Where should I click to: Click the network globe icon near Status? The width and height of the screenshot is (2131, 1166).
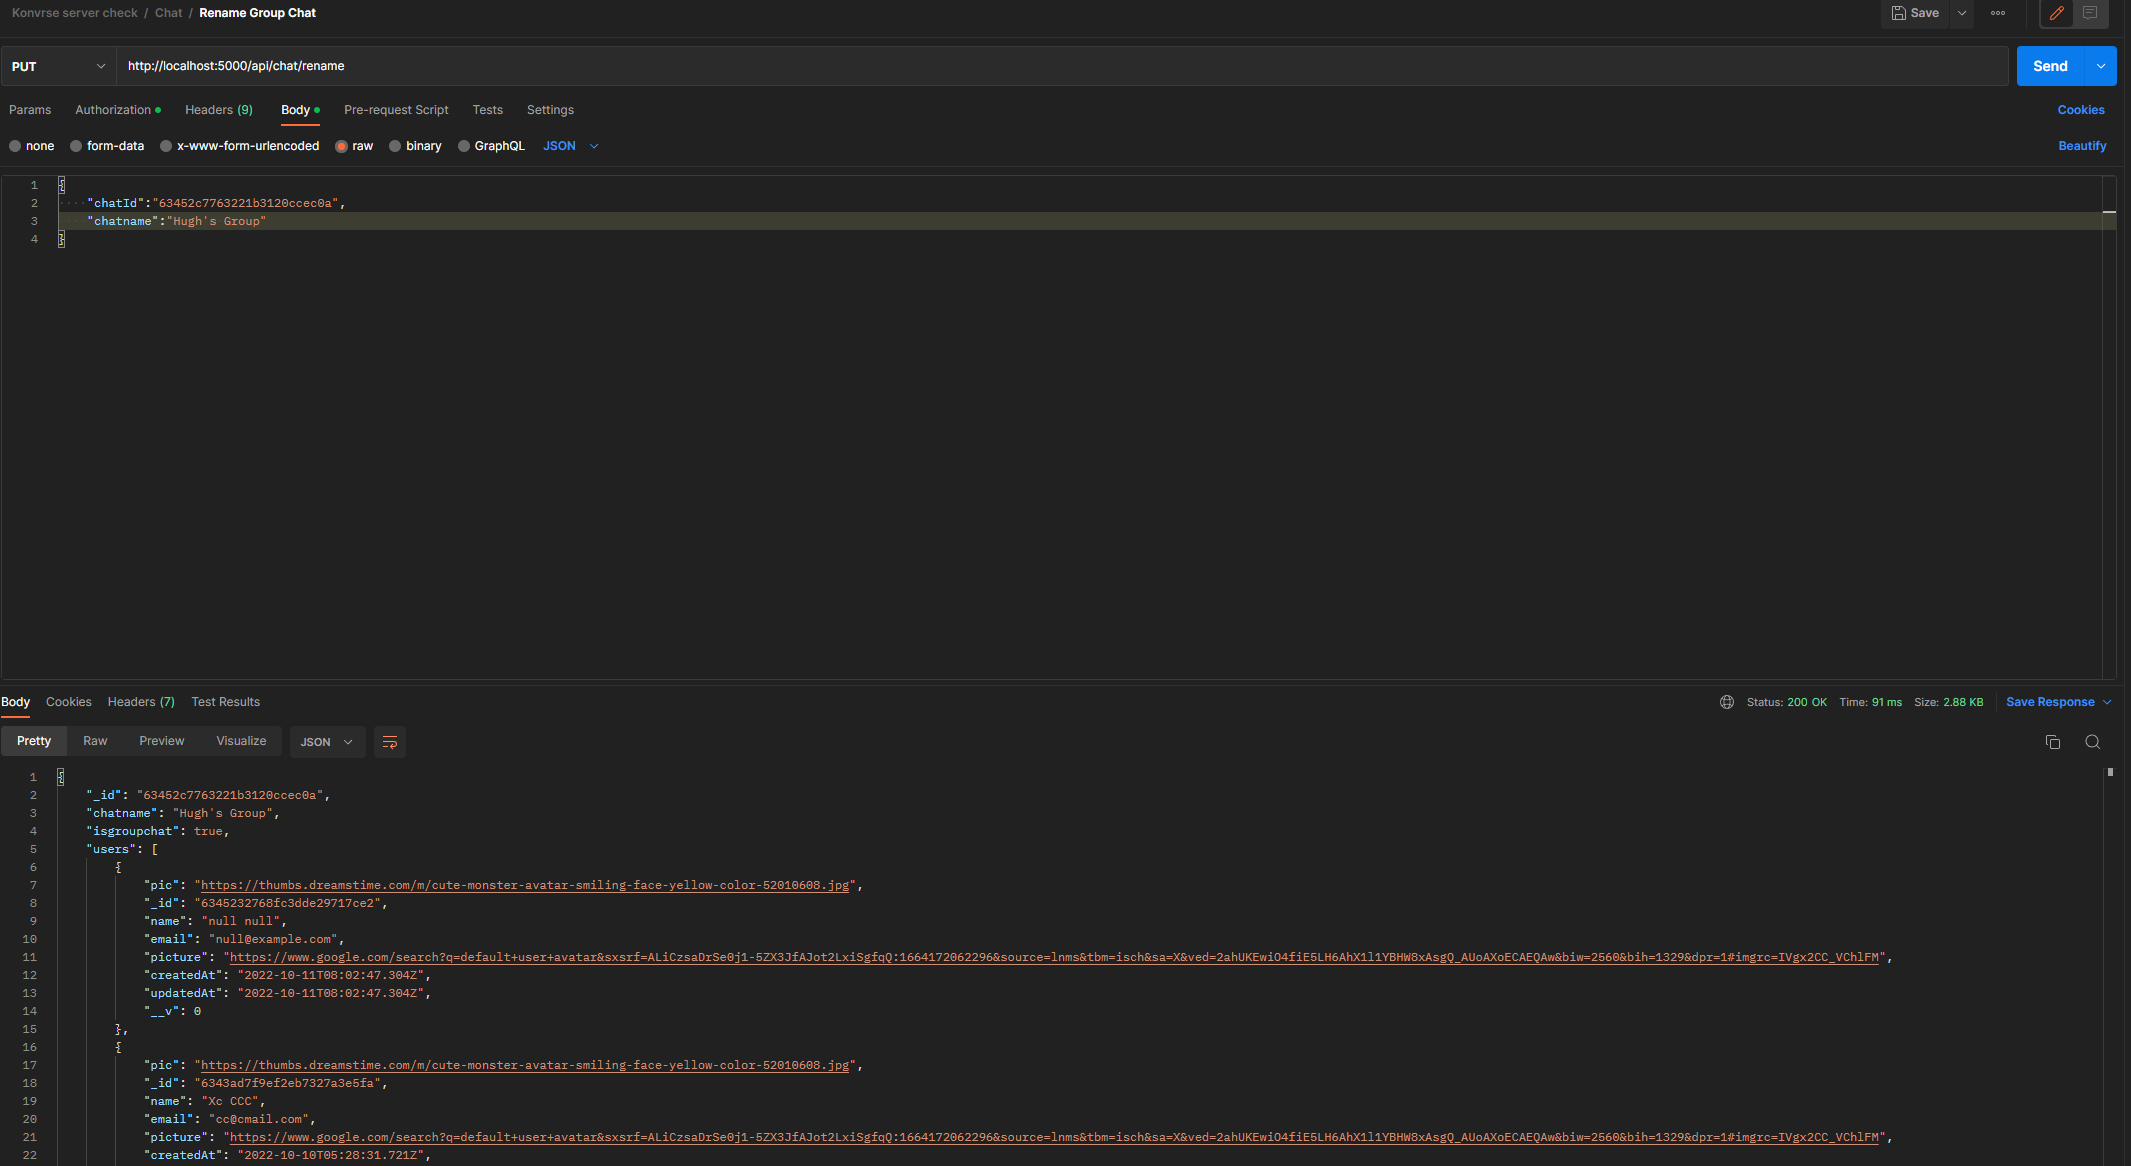pos(1726,702)
